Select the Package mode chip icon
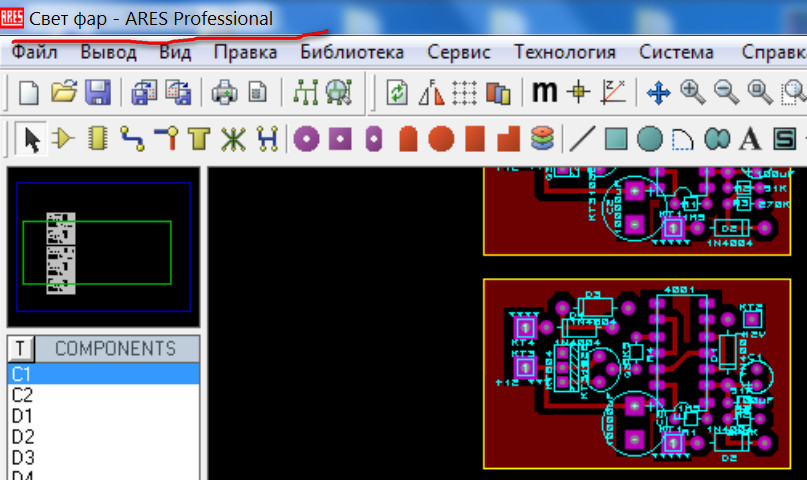Viewport: 807px width, 480px height. (x=97, y=139)
